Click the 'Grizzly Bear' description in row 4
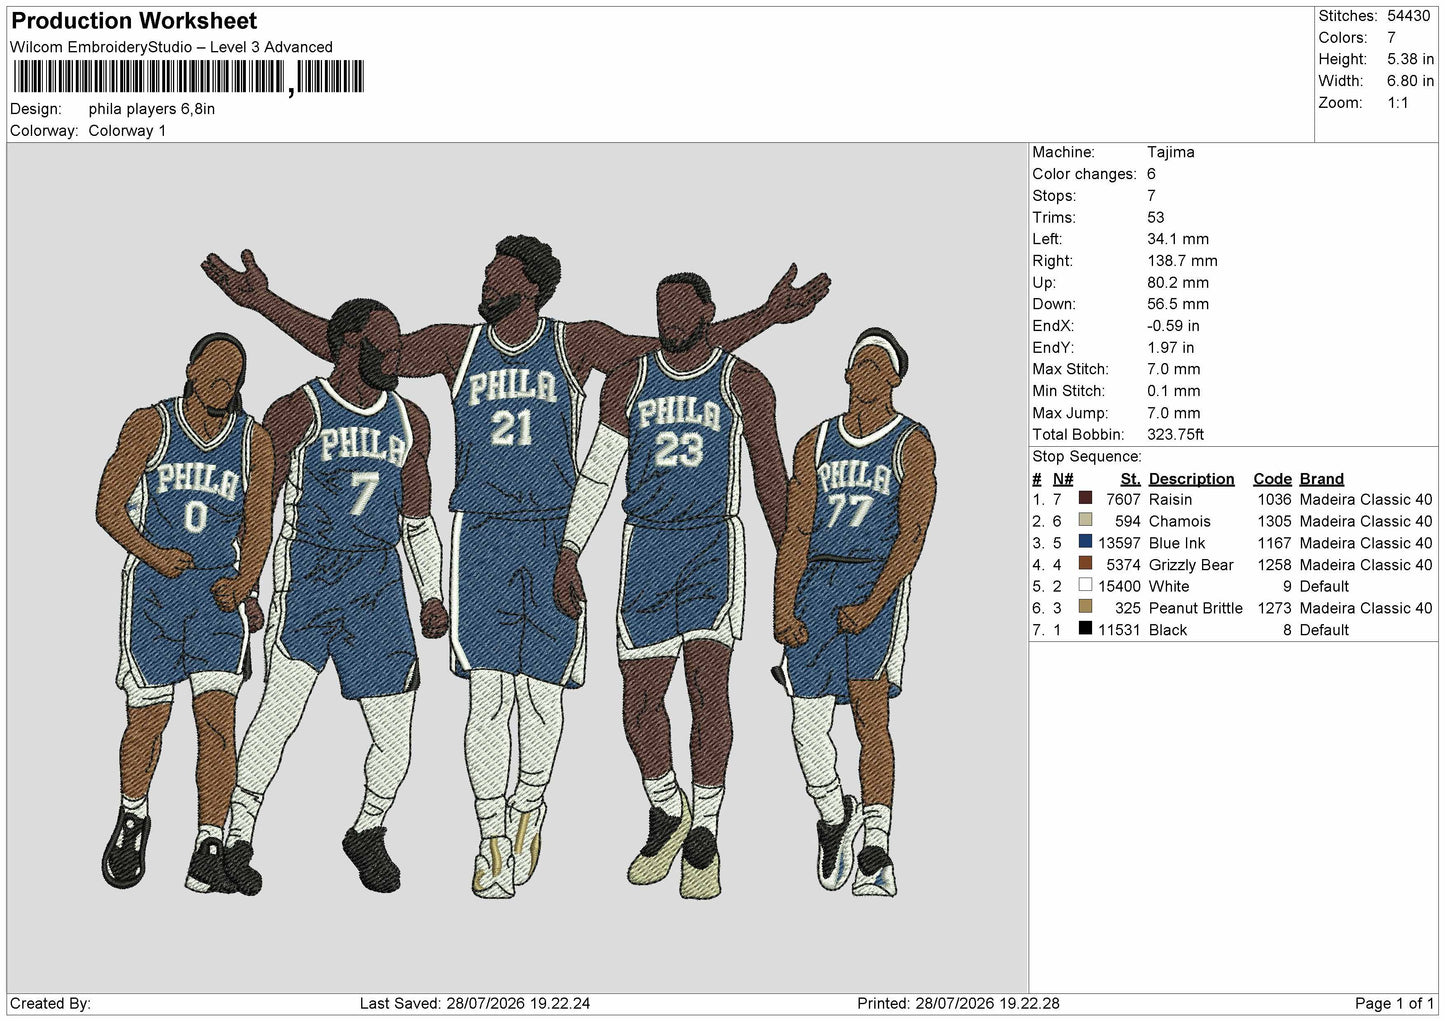 point(1191,565)
